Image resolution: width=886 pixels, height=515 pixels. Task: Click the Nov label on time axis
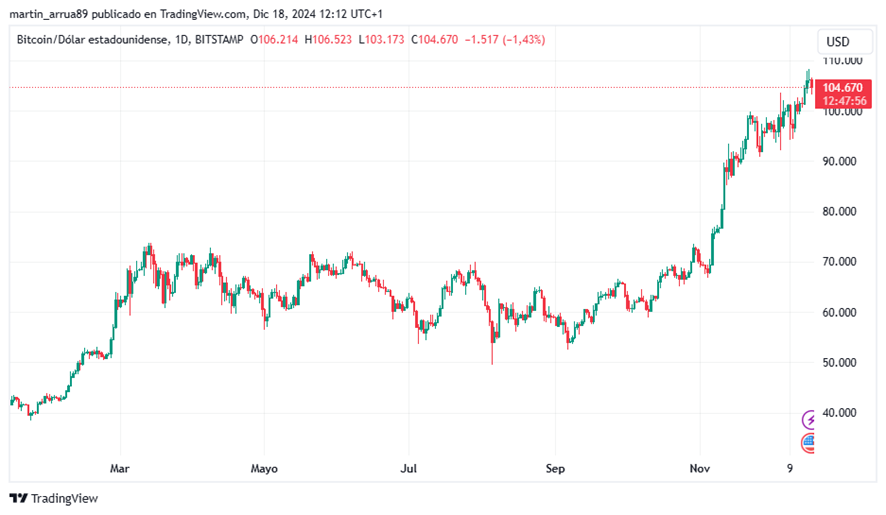(700, 468)
